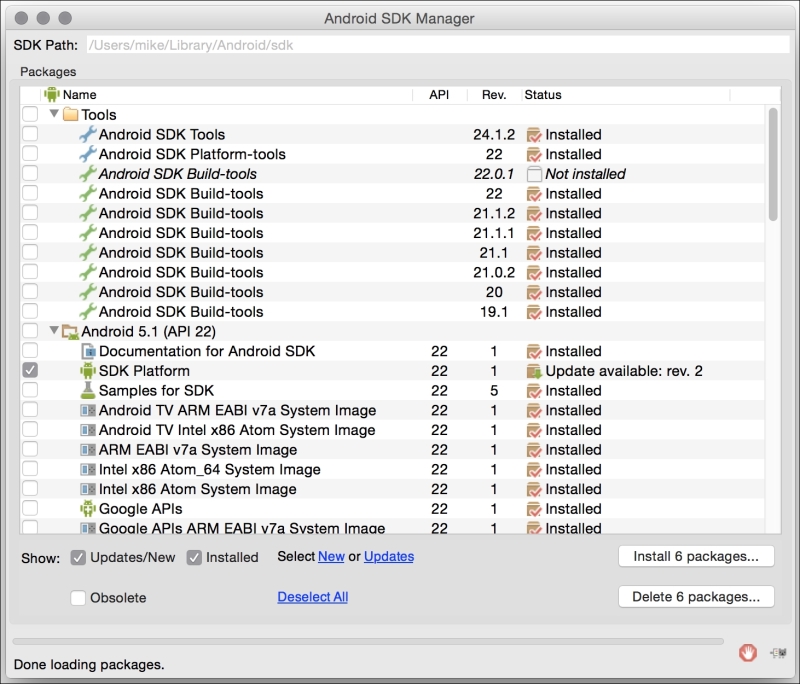Click 'Update available: rev. 2' status text

pyautogui.click(x=623, y=371)
